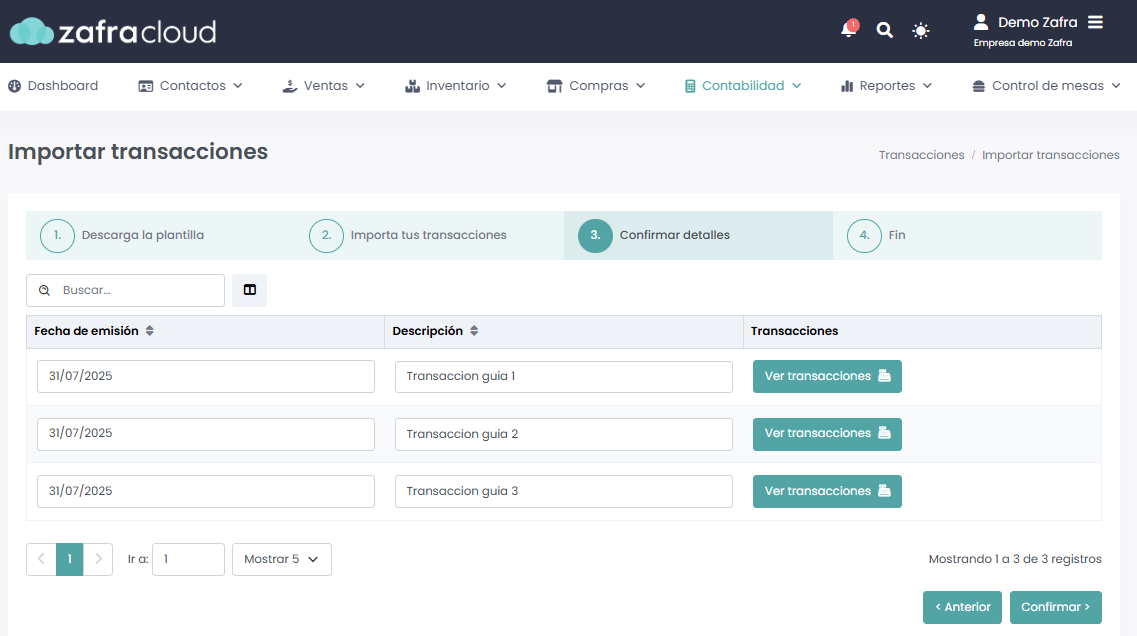Open the search magnifier in header
The height and width of the screenshot is (636, 1137).
tap(884, 30)
